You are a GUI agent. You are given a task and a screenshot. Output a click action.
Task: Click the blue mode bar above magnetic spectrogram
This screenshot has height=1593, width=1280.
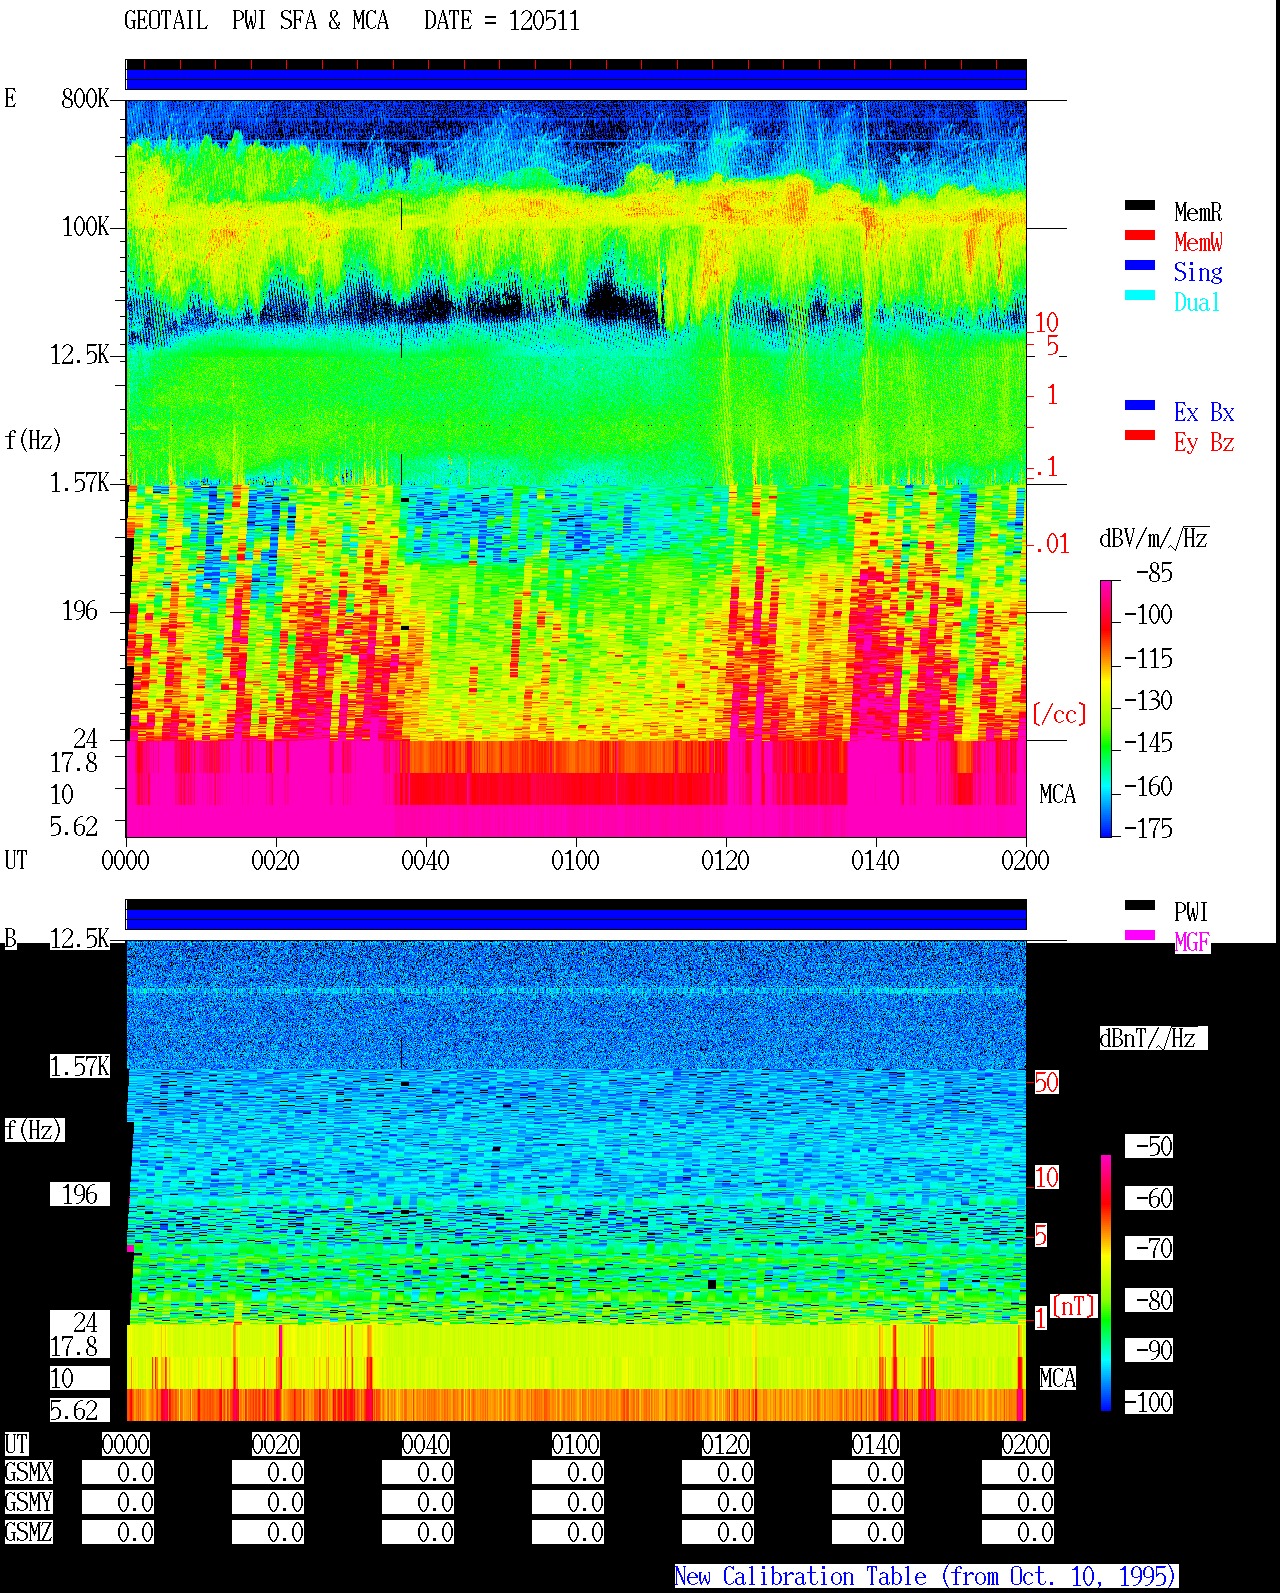tap(576, 919)
